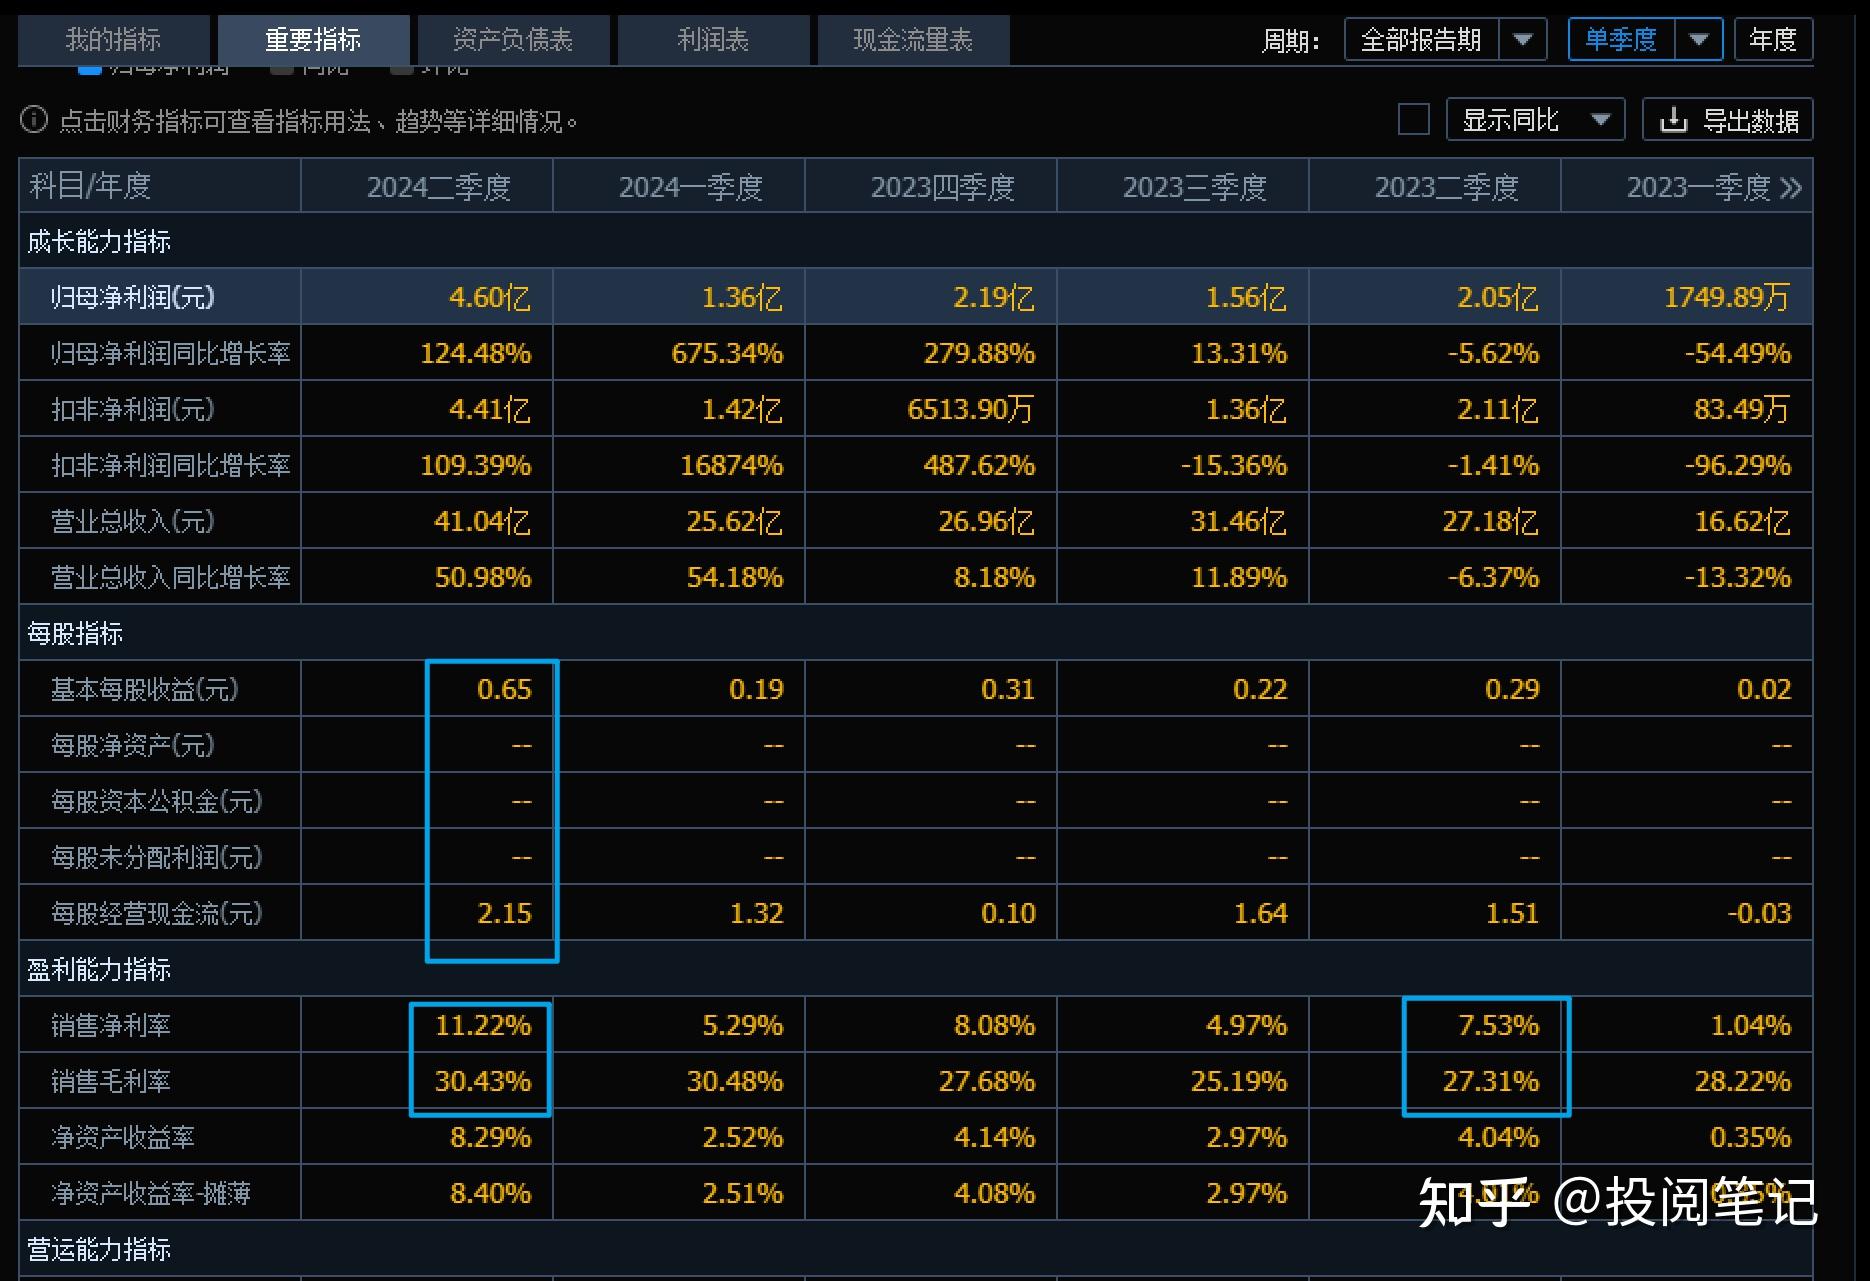Open the 归母净利润(元) indicator row
Screen dimensions: 1870x1281
point(133,297)
